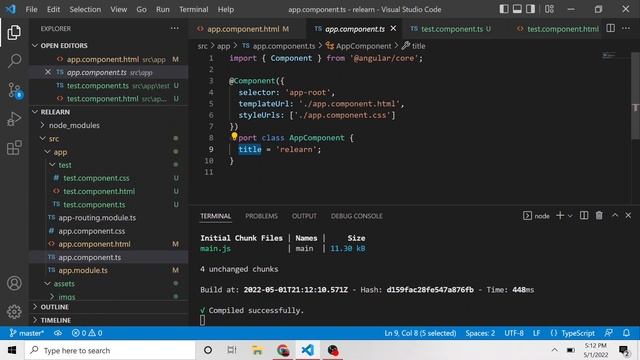Screen dimensions: 640x360
Task: Collapse the test folder
Action: click(52, 165)
